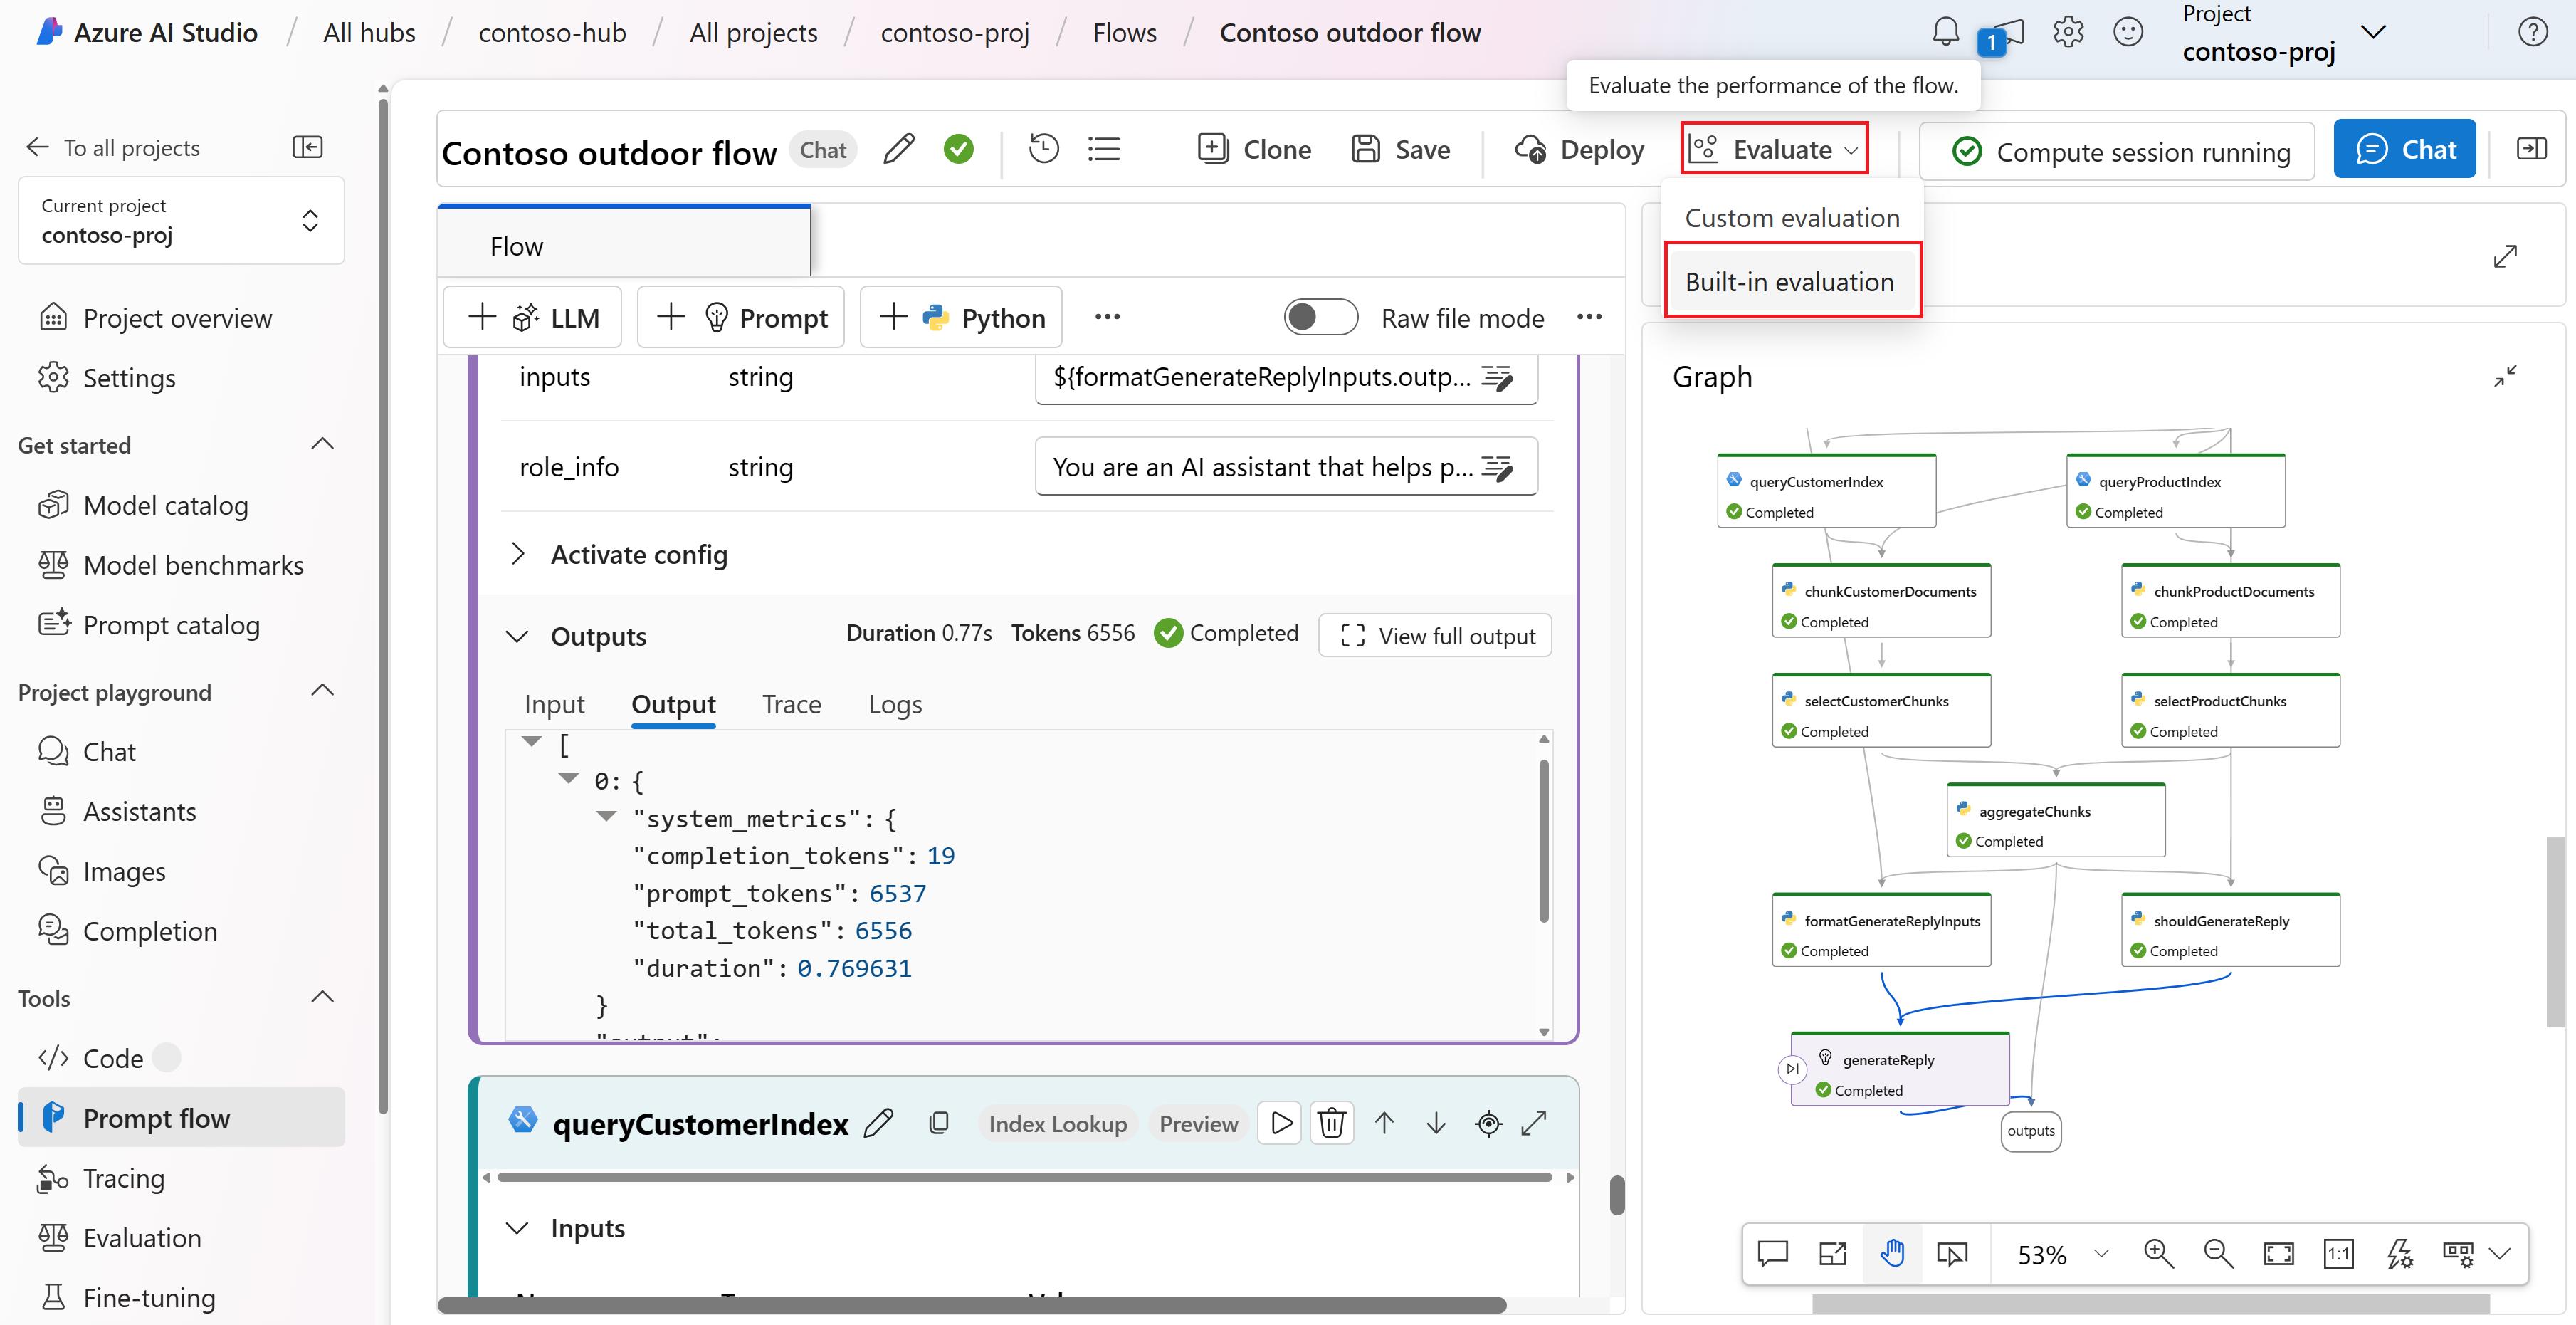Switch to the Trace tab

[x=791, y=704]
